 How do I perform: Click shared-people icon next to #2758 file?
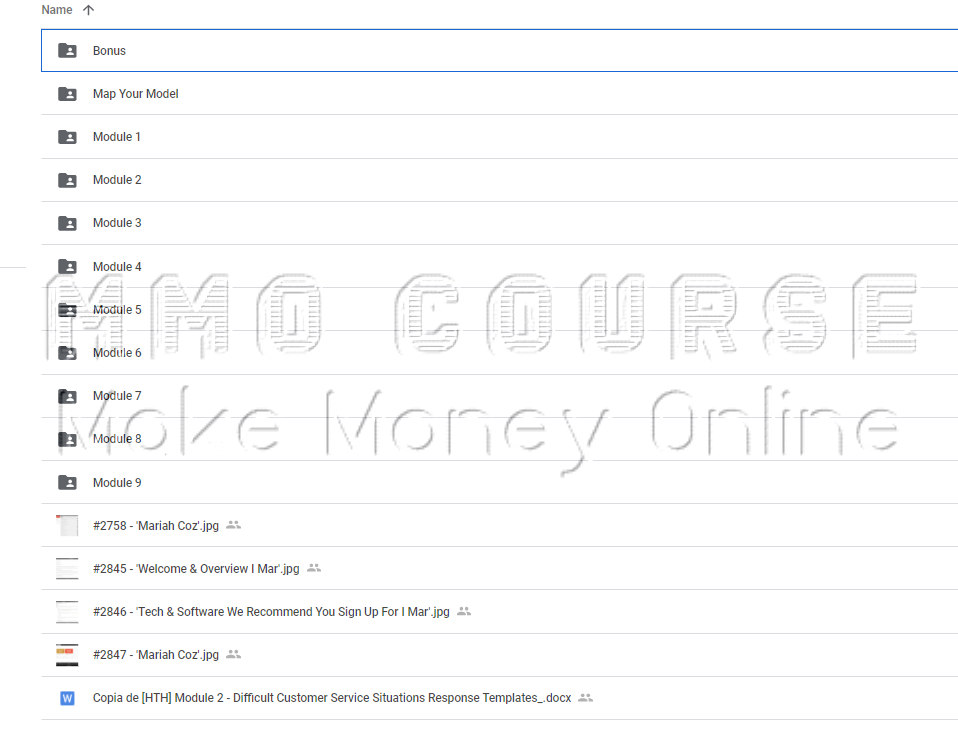click(x=234, y=525)
